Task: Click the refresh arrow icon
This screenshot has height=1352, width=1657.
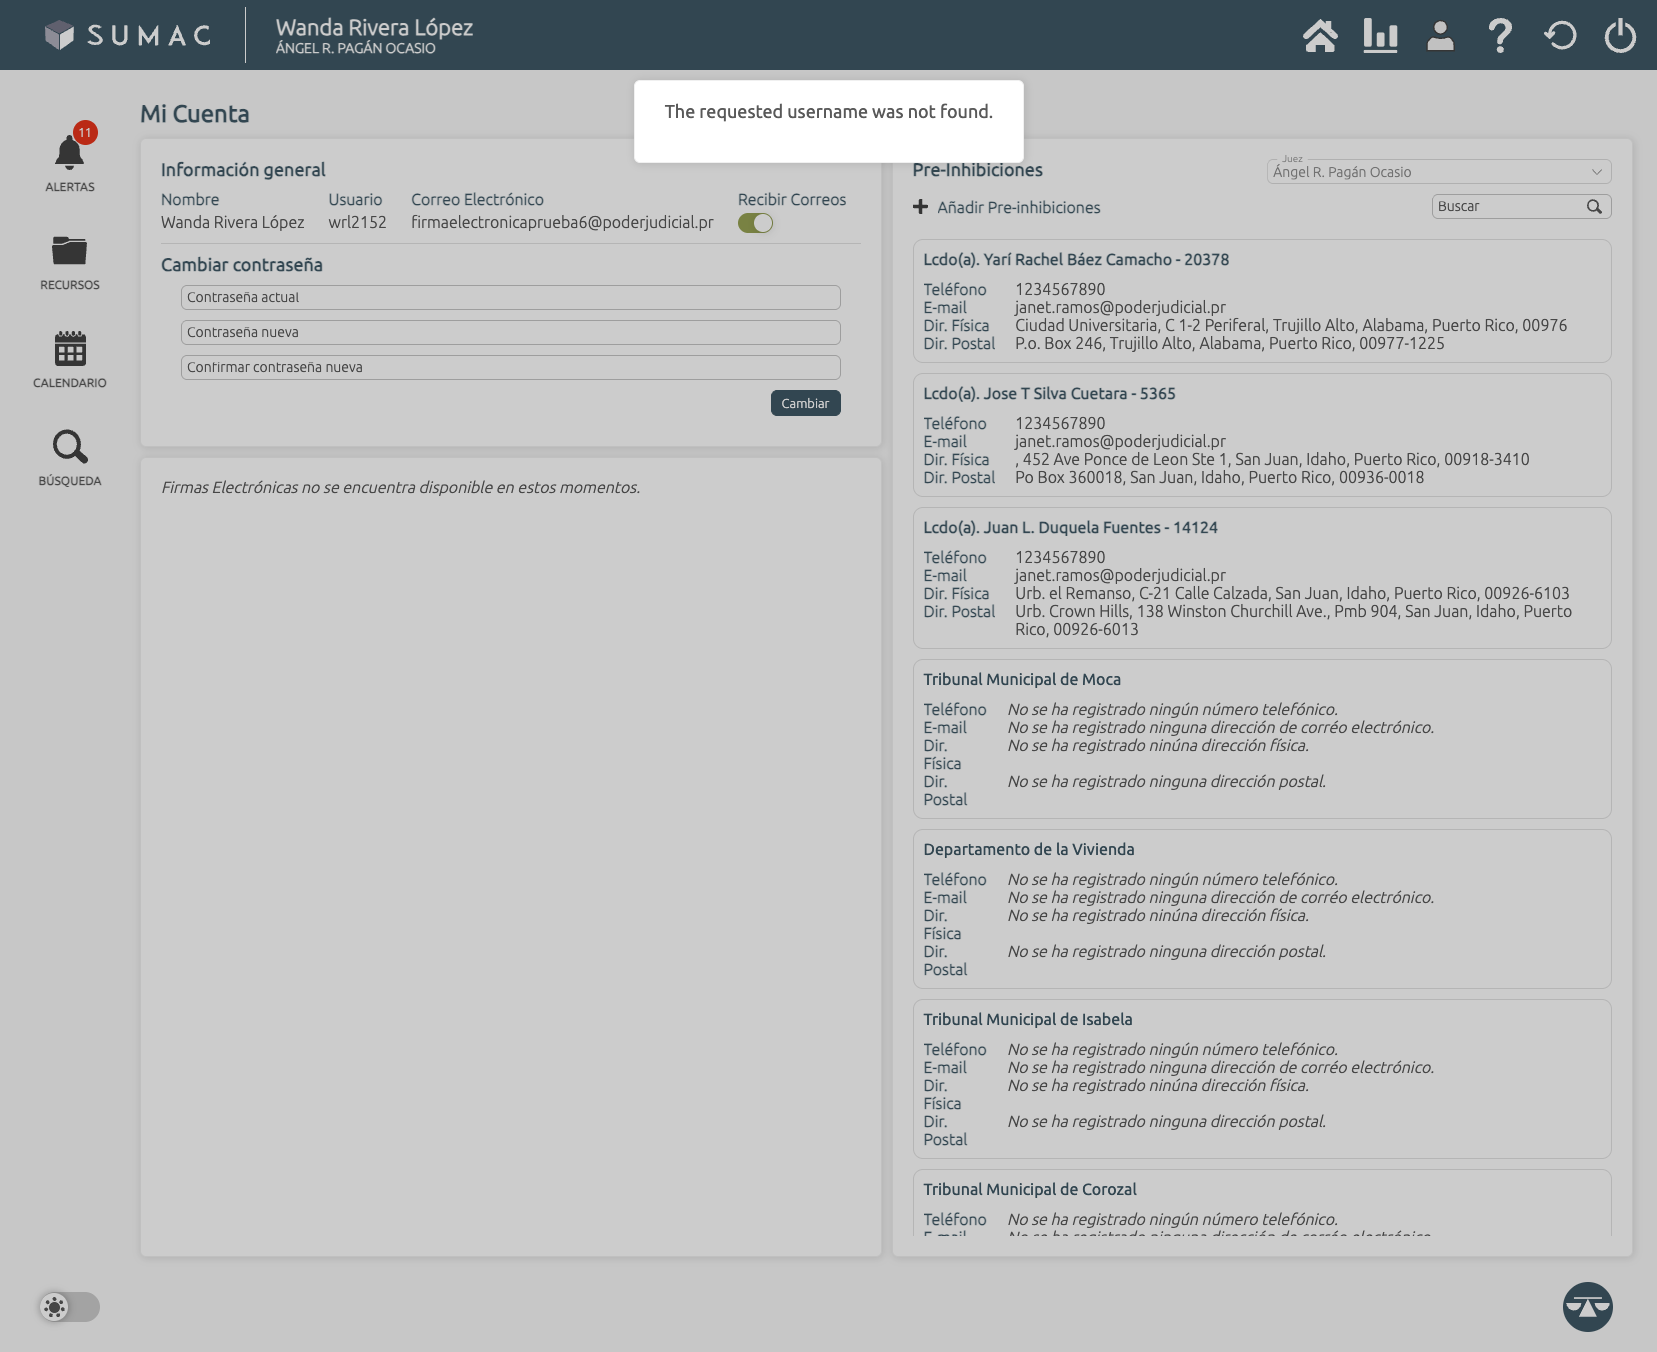Action: [1560, 36]
